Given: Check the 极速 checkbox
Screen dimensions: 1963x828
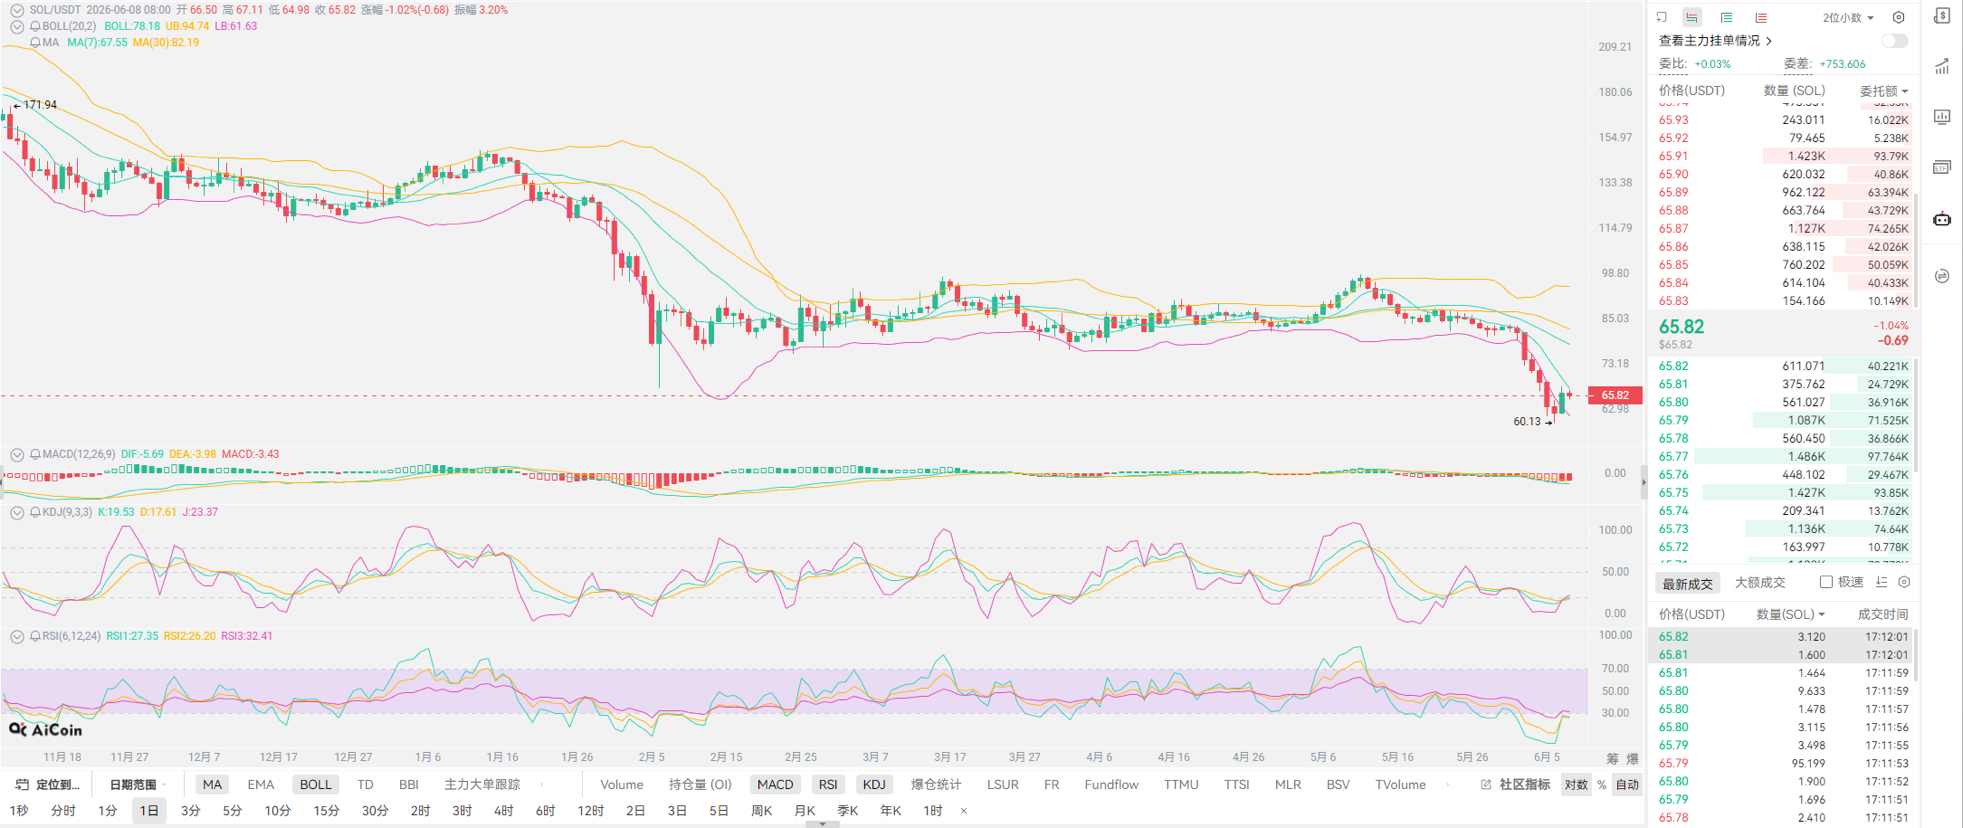Looking at the screenshot, I should pyautogui.click(x=1826, y=582).
